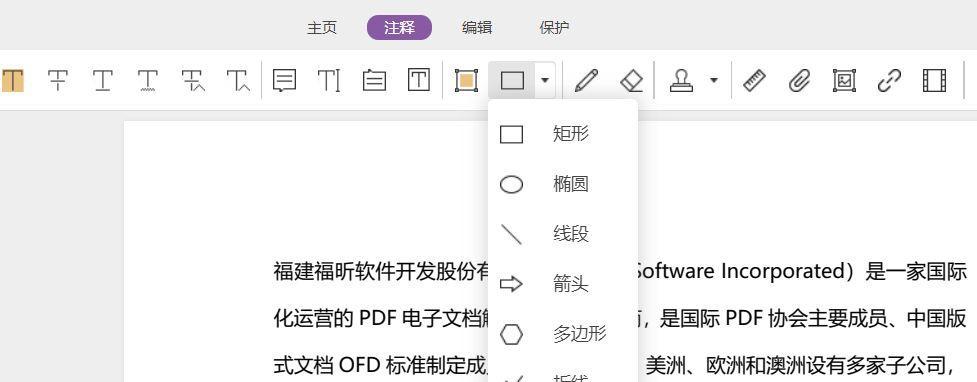Select the squiggly underline tool
Image resolution: width=977 pixels, height=382 pixels.
[148, 80]
